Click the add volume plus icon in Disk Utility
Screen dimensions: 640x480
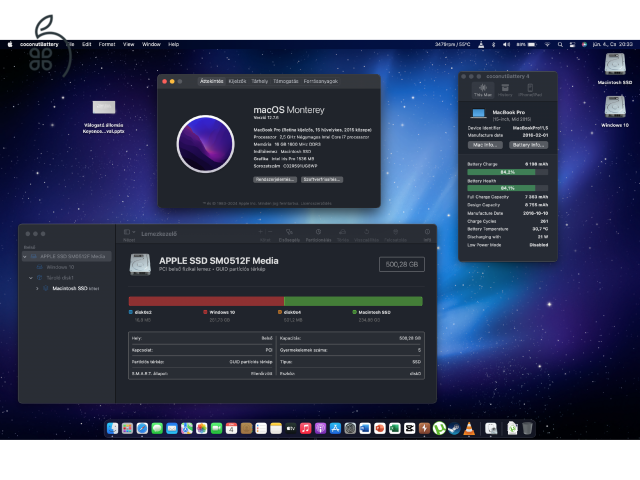(x=260, y=232)
